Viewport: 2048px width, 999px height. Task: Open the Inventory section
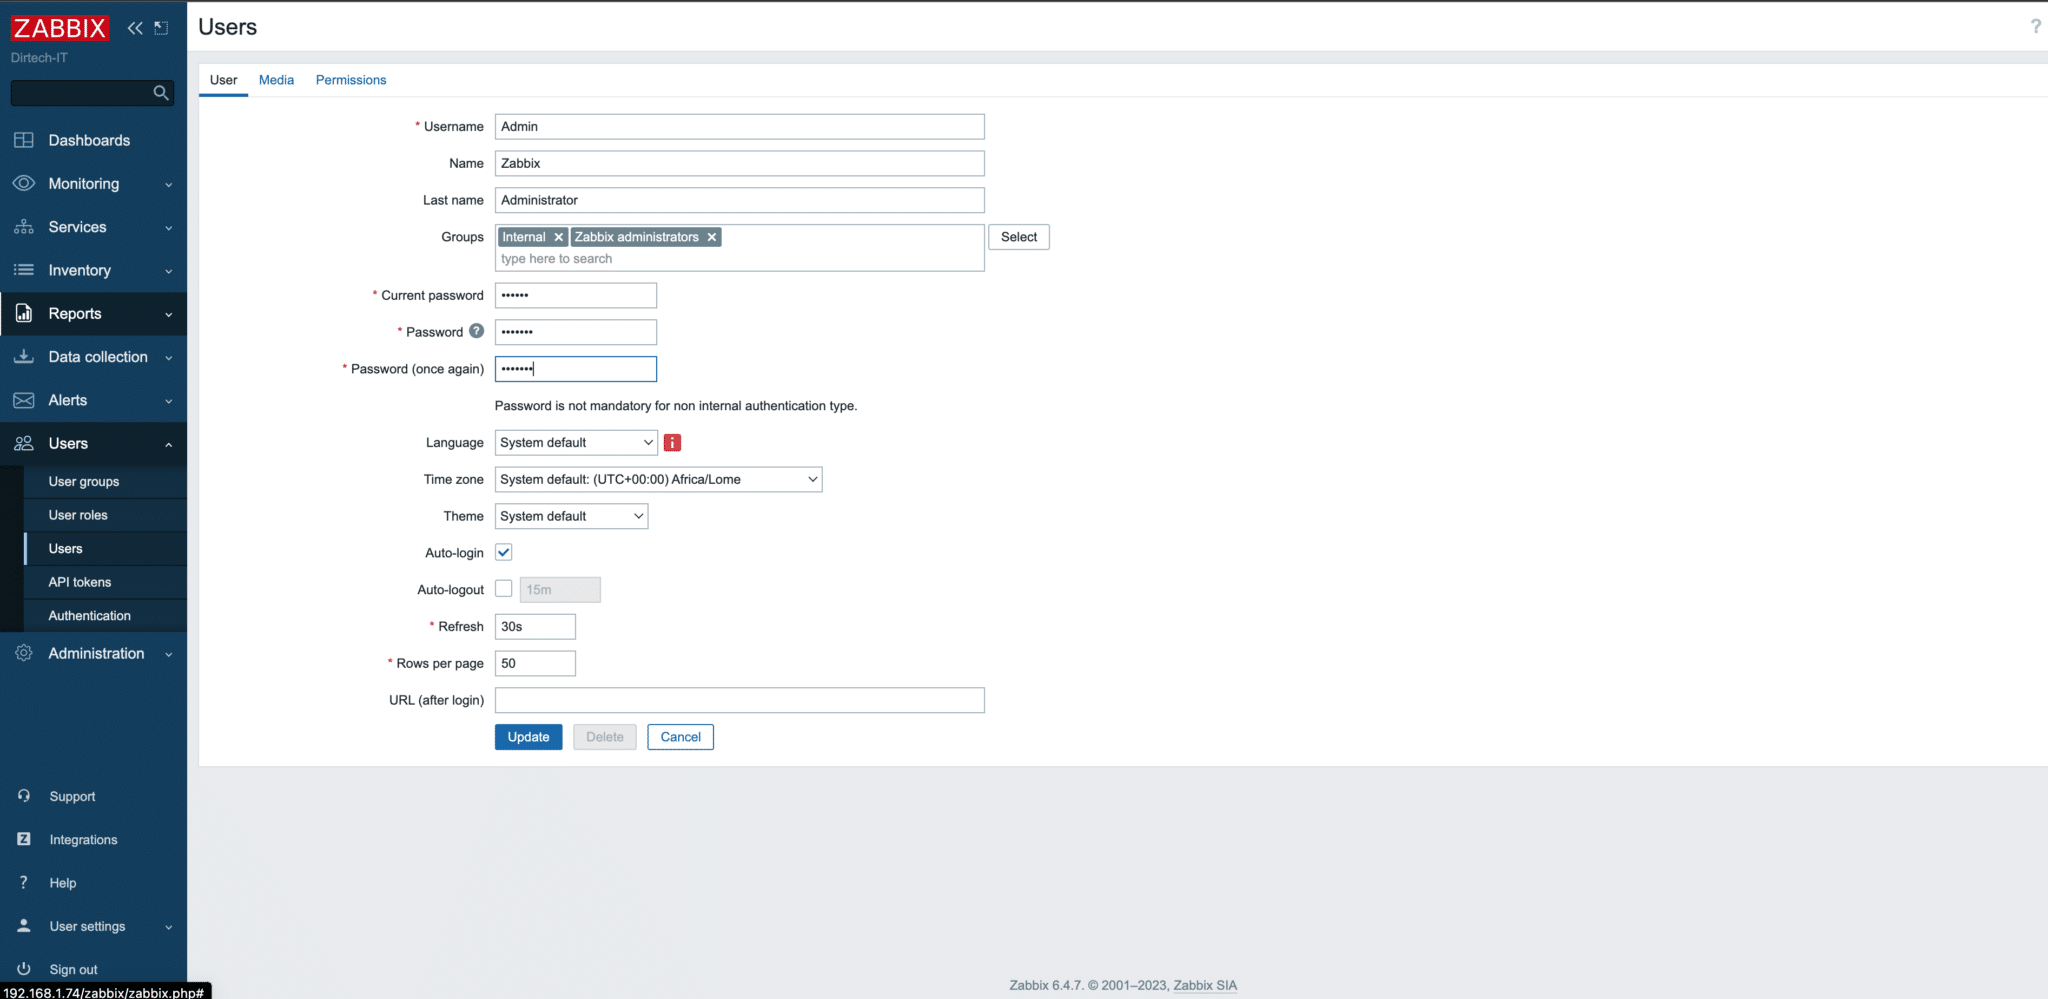point(80,270)
